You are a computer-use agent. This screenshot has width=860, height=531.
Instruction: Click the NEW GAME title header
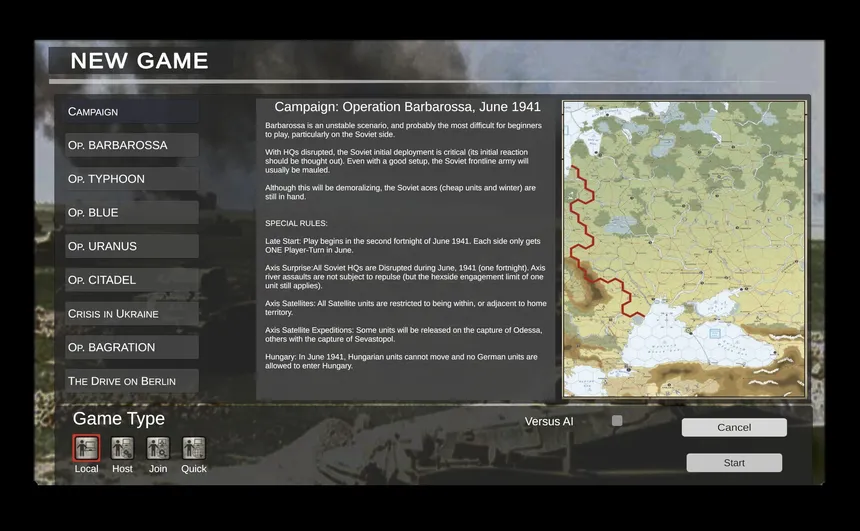pyautogui.click(x=139, y=61)
